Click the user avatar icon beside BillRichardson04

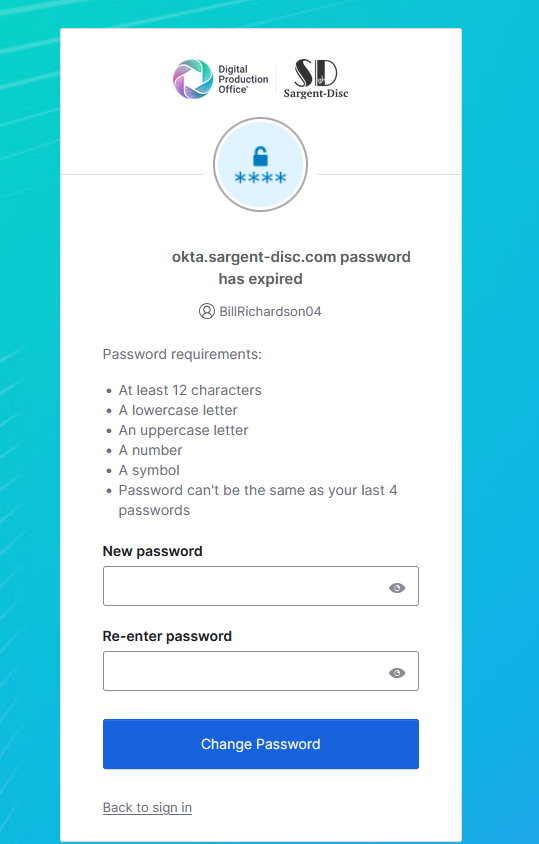pos(207,311)
